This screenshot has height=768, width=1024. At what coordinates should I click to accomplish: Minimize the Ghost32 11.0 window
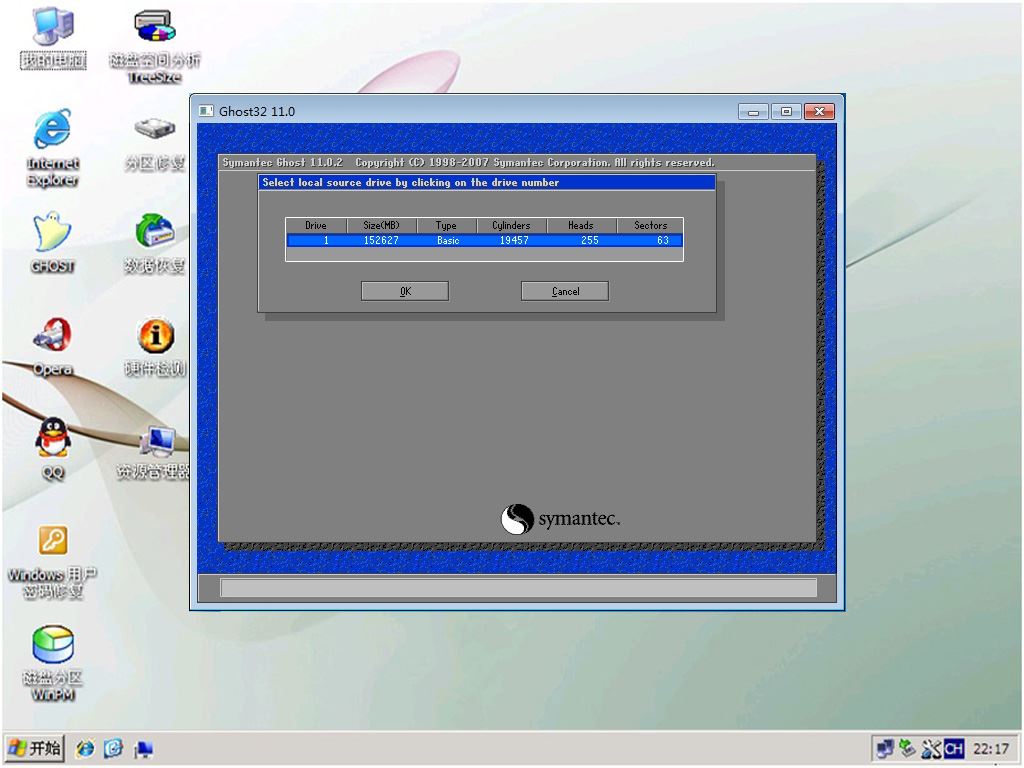753,112
